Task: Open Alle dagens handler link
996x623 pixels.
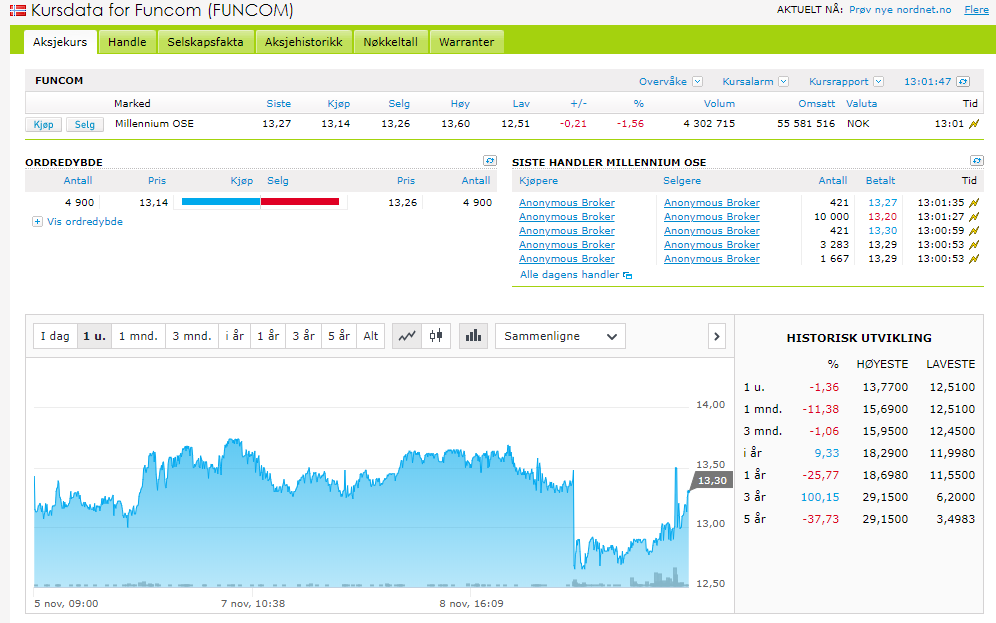Action: pos(569,274)
